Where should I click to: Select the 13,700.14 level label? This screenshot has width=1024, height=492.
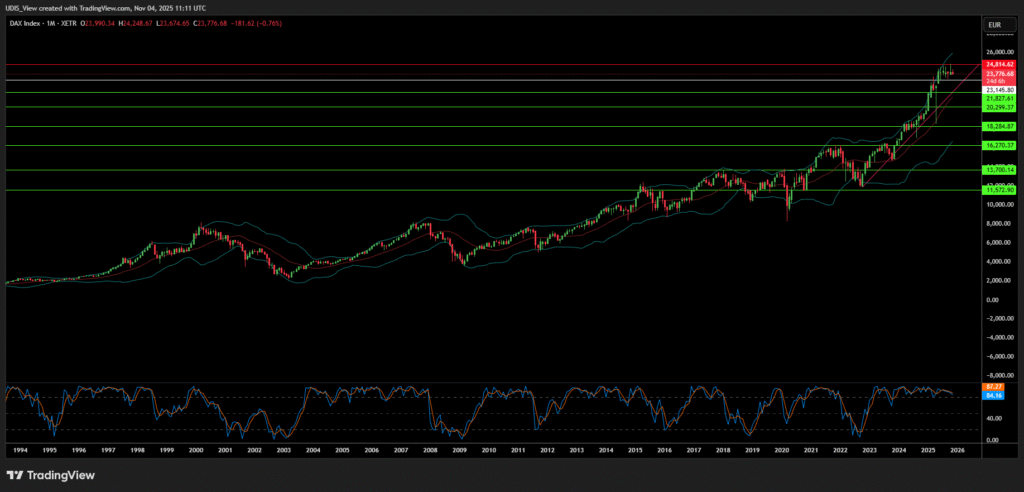(x=999, y=170)
